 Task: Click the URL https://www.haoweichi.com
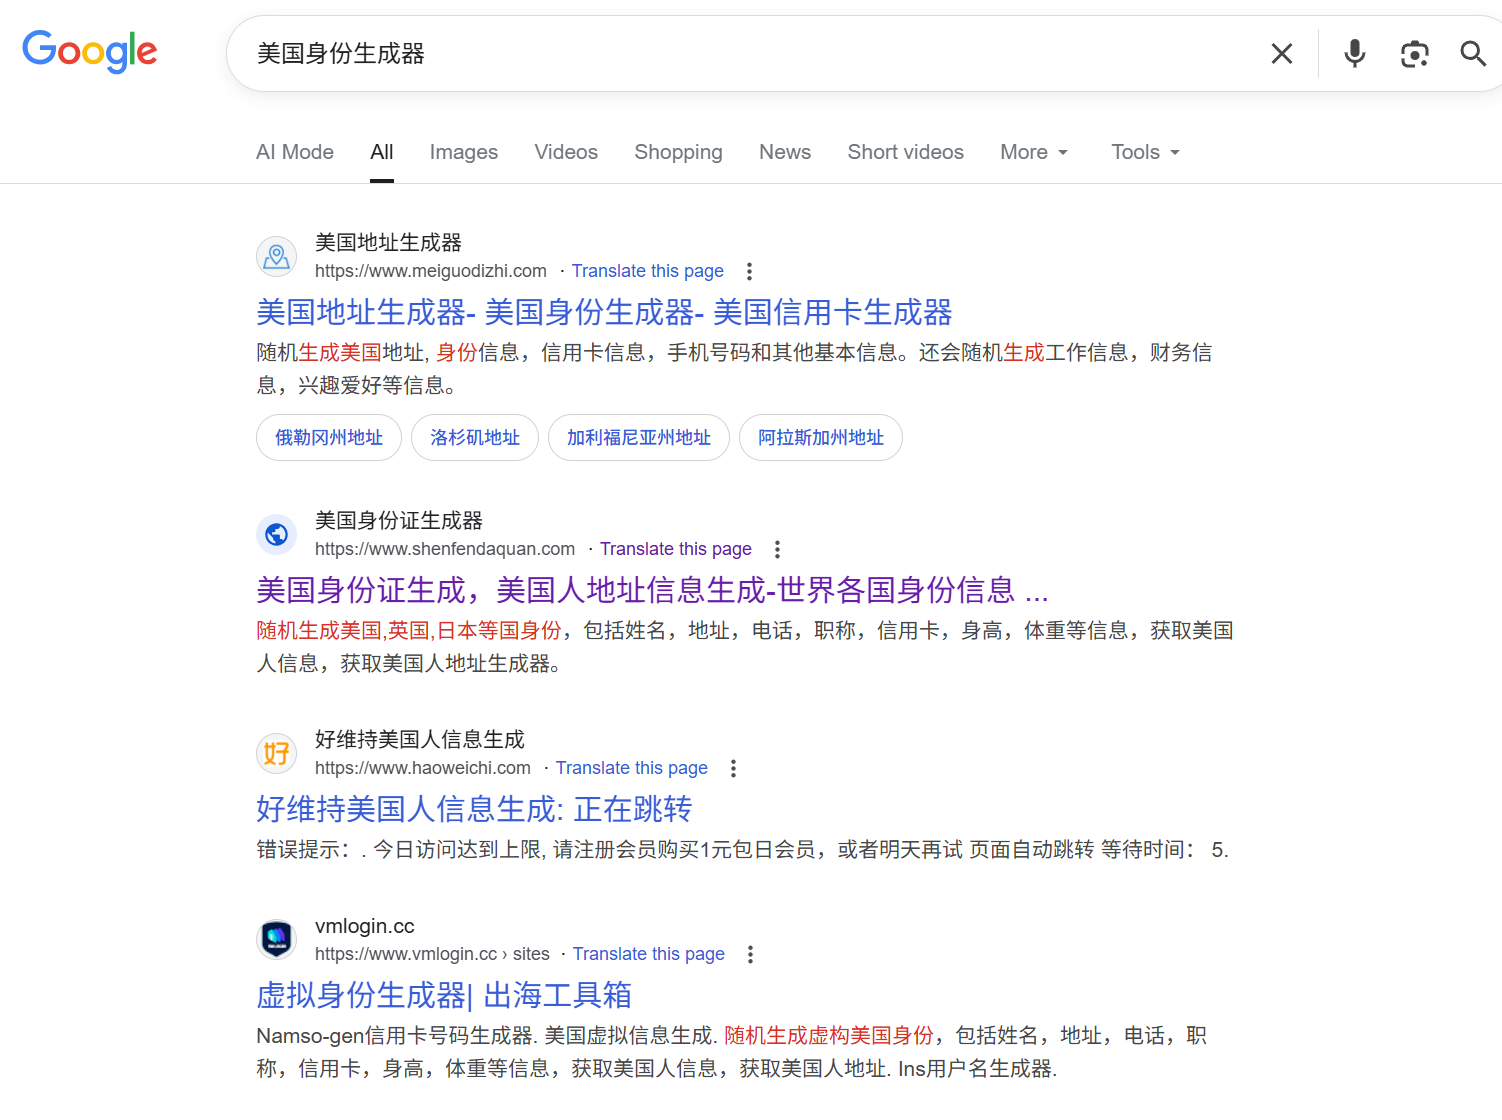click(x=423, y=768)
